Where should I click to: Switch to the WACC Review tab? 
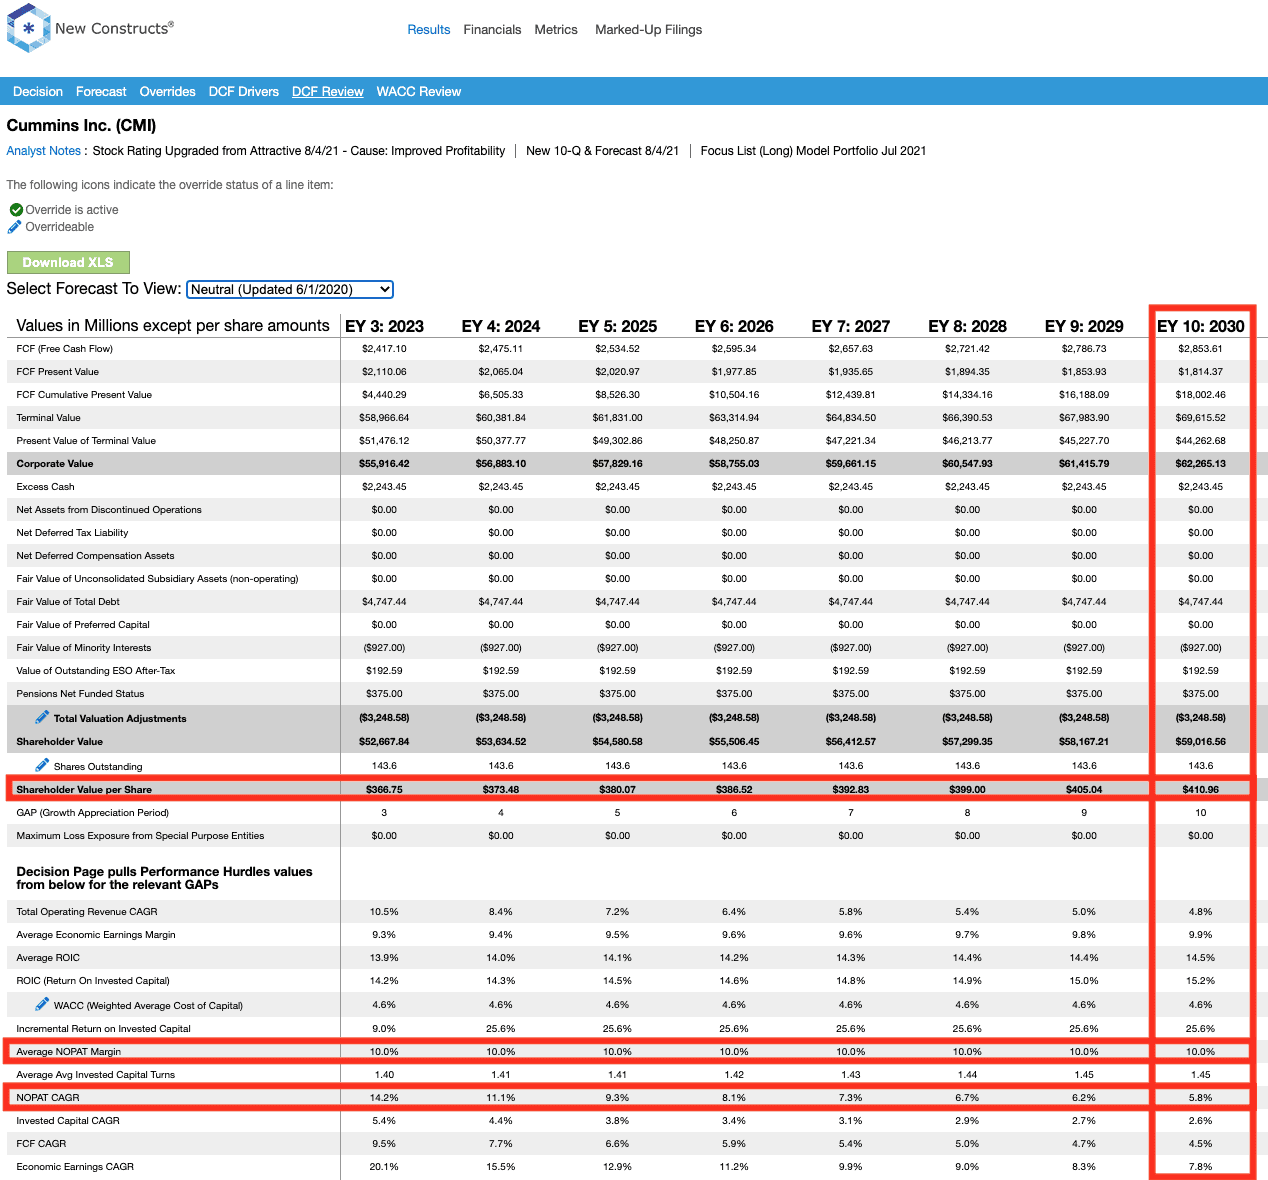419,91
